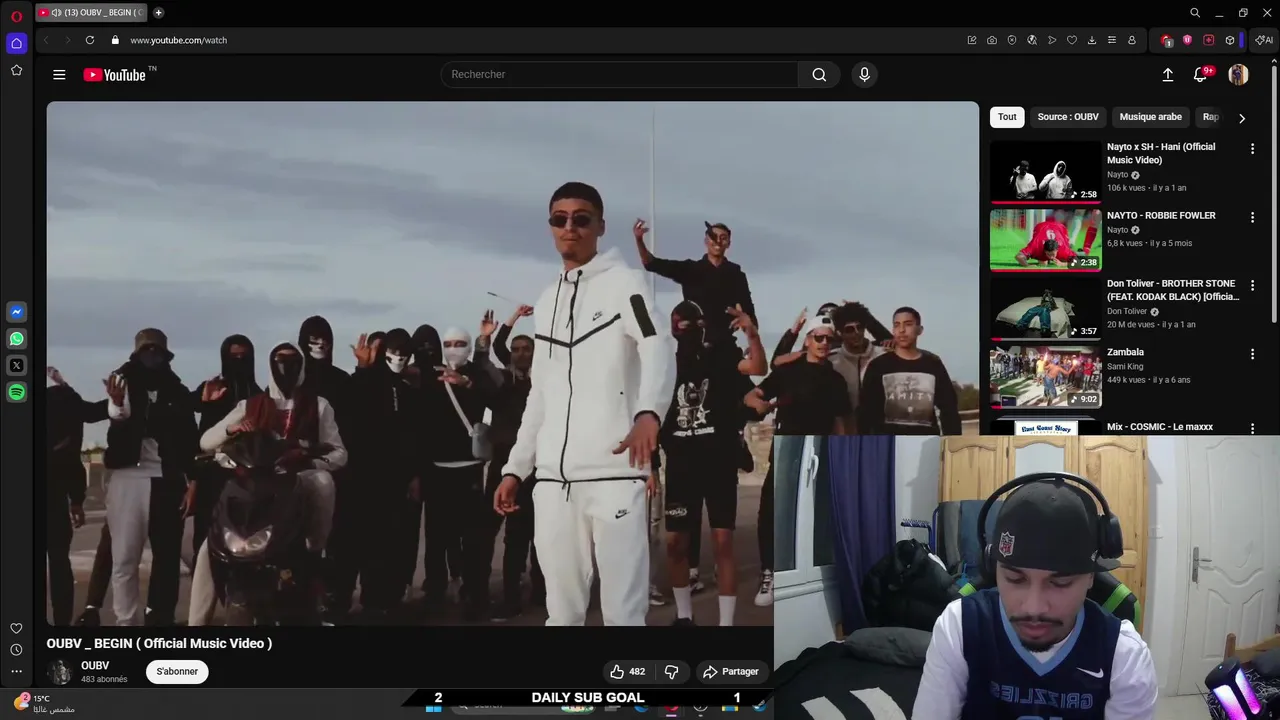View site security lock info
1280x720 pixels.
pos(115,40)
